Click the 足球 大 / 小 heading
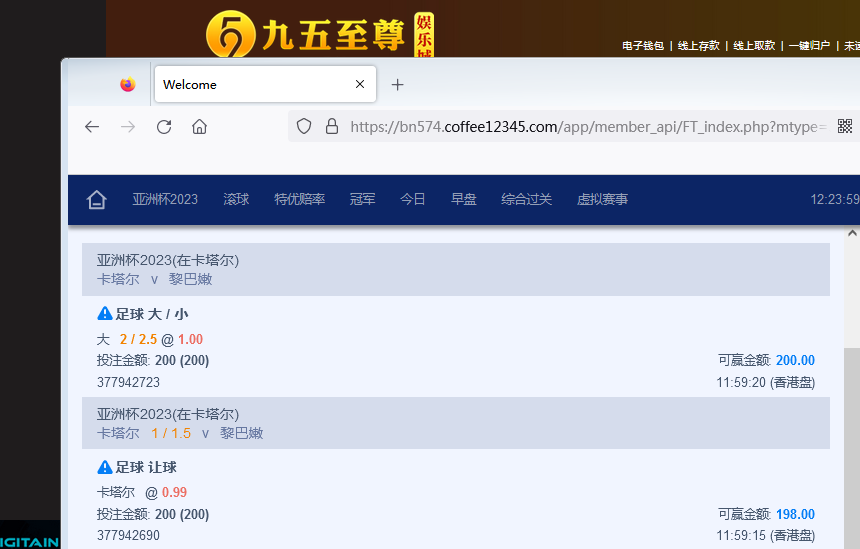Viewport: 860px width, 549px height. click(x=152, y=314)
